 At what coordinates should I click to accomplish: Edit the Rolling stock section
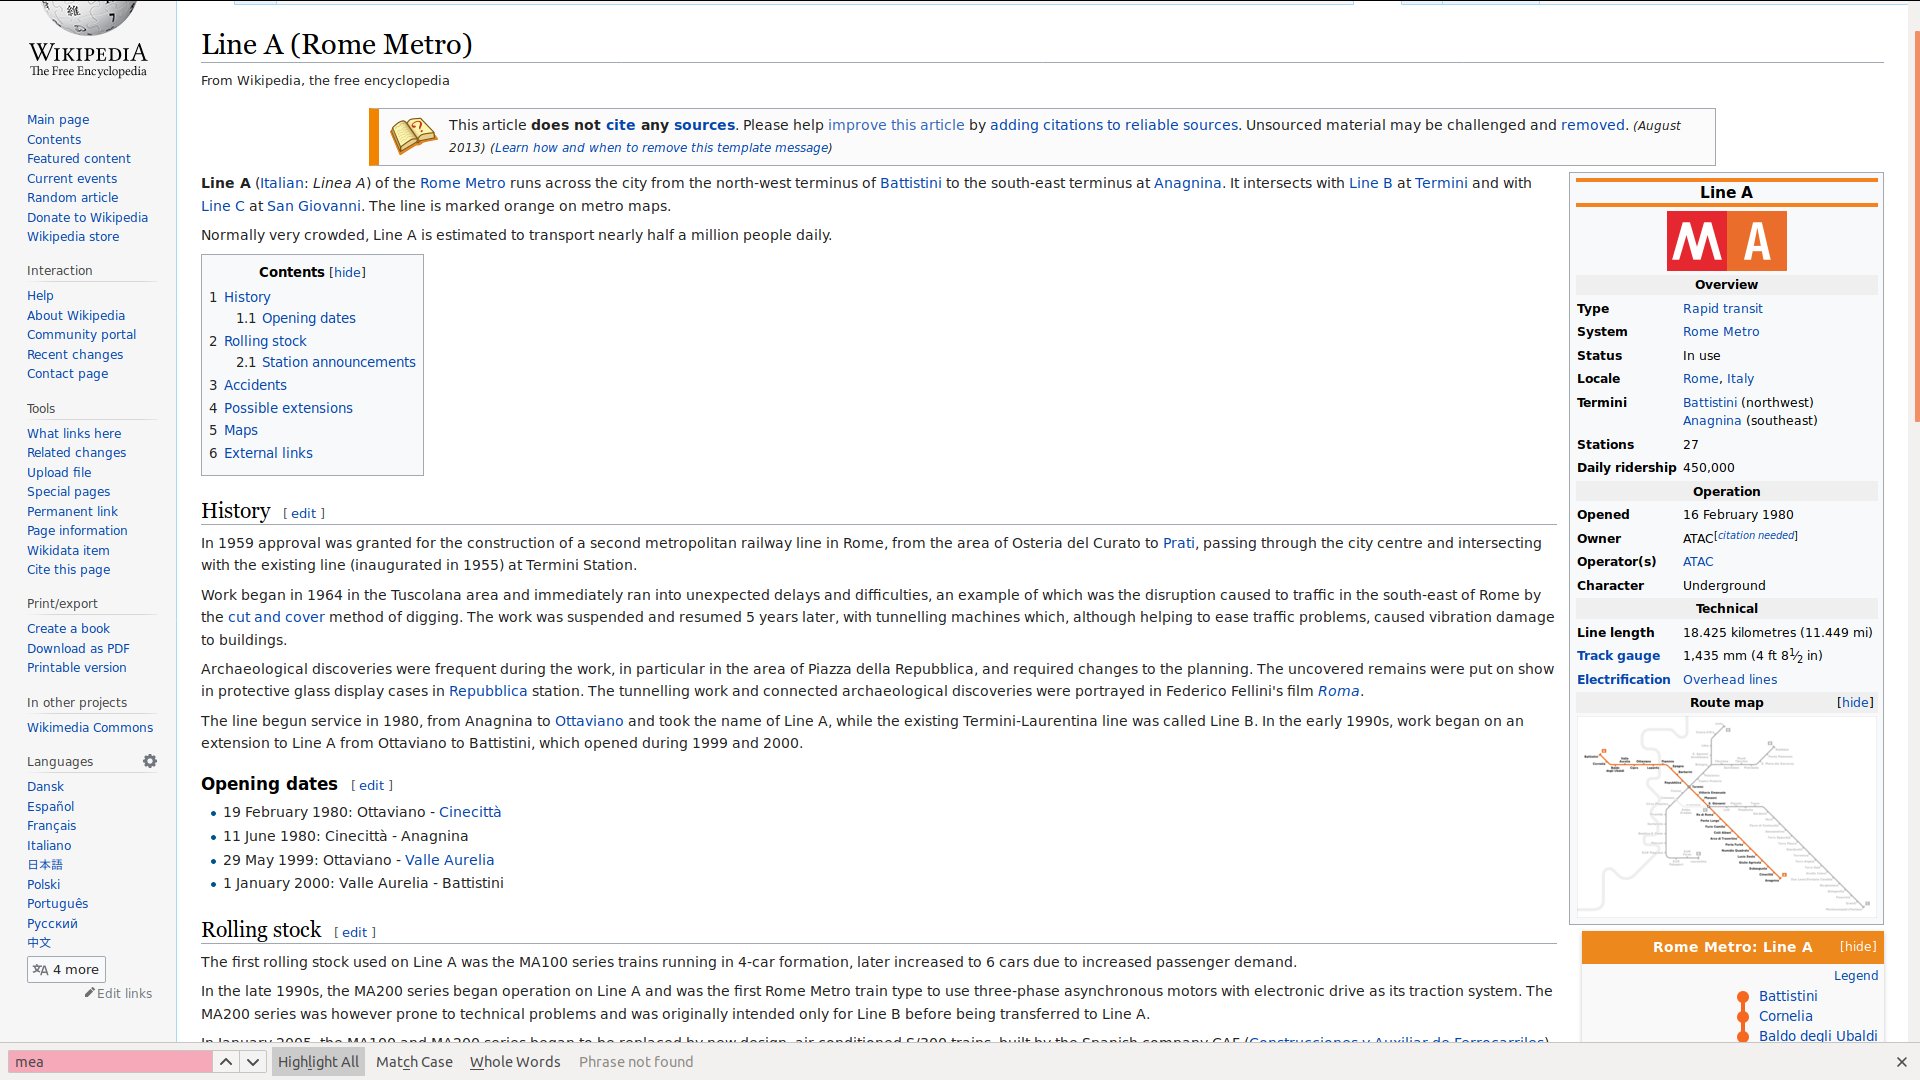pos(354,933)
